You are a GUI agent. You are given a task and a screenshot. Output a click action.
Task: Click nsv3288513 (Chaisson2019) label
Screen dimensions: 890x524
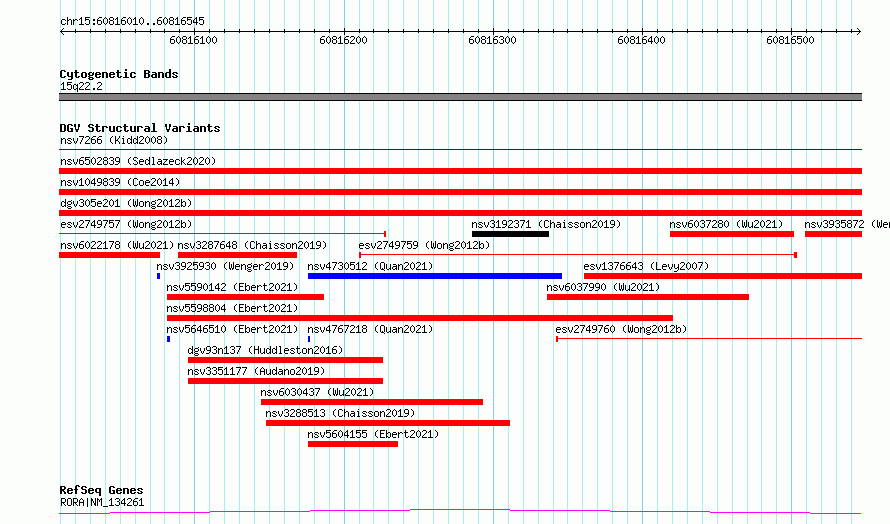(x=340, y=413)
